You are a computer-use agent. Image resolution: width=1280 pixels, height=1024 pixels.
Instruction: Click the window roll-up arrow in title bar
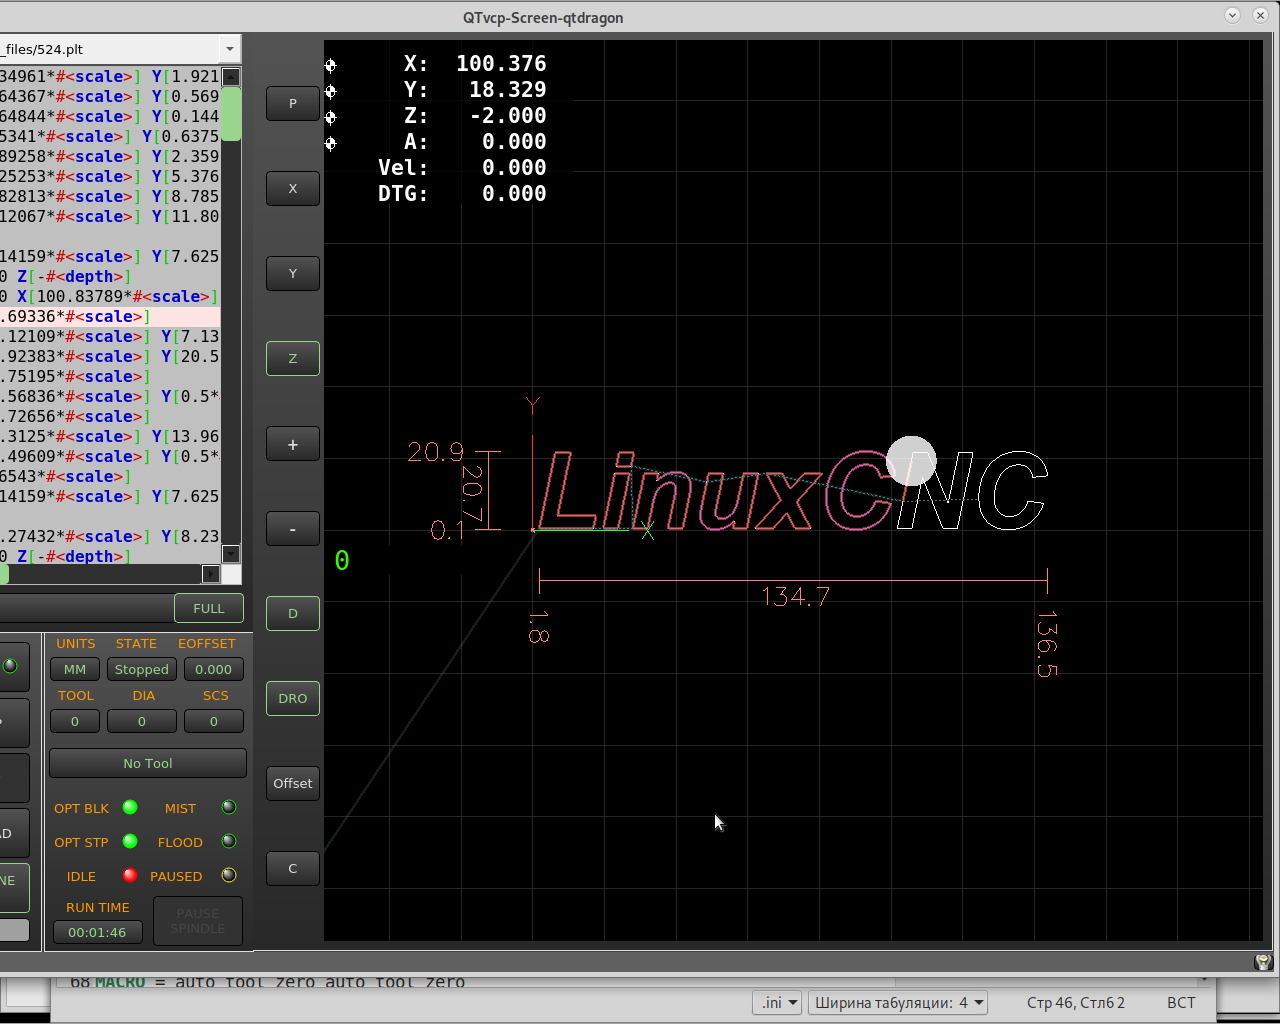pos(1233,15)
